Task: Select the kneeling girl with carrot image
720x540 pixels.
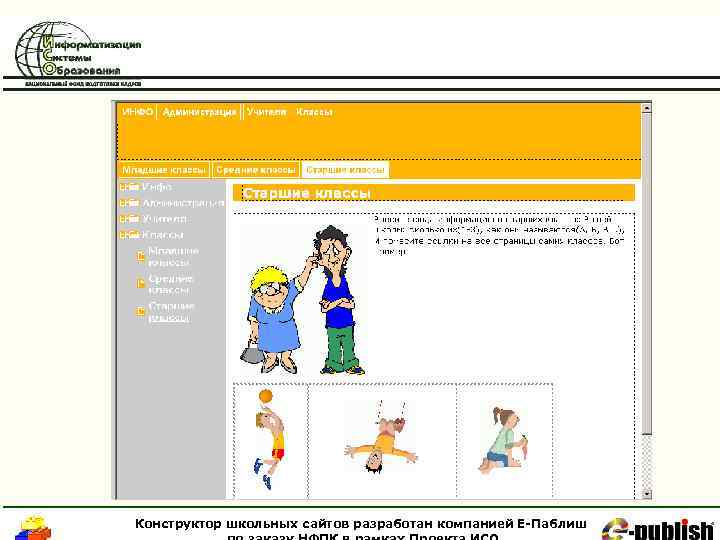Action: coord(503,439)
